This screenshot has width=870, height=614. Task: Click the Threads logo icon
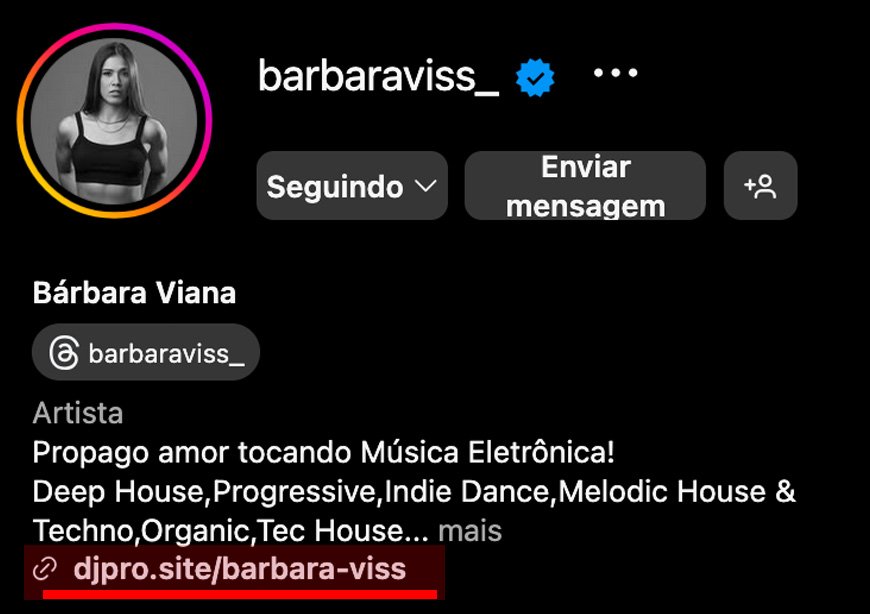click(64, 353)
